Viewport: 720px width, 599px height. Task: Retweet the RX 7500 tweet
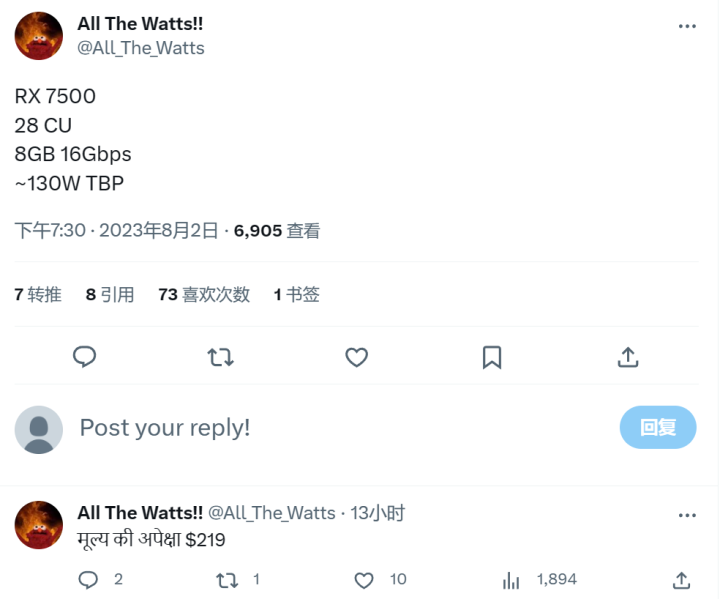pyautogui.click(x=220, y=357)
